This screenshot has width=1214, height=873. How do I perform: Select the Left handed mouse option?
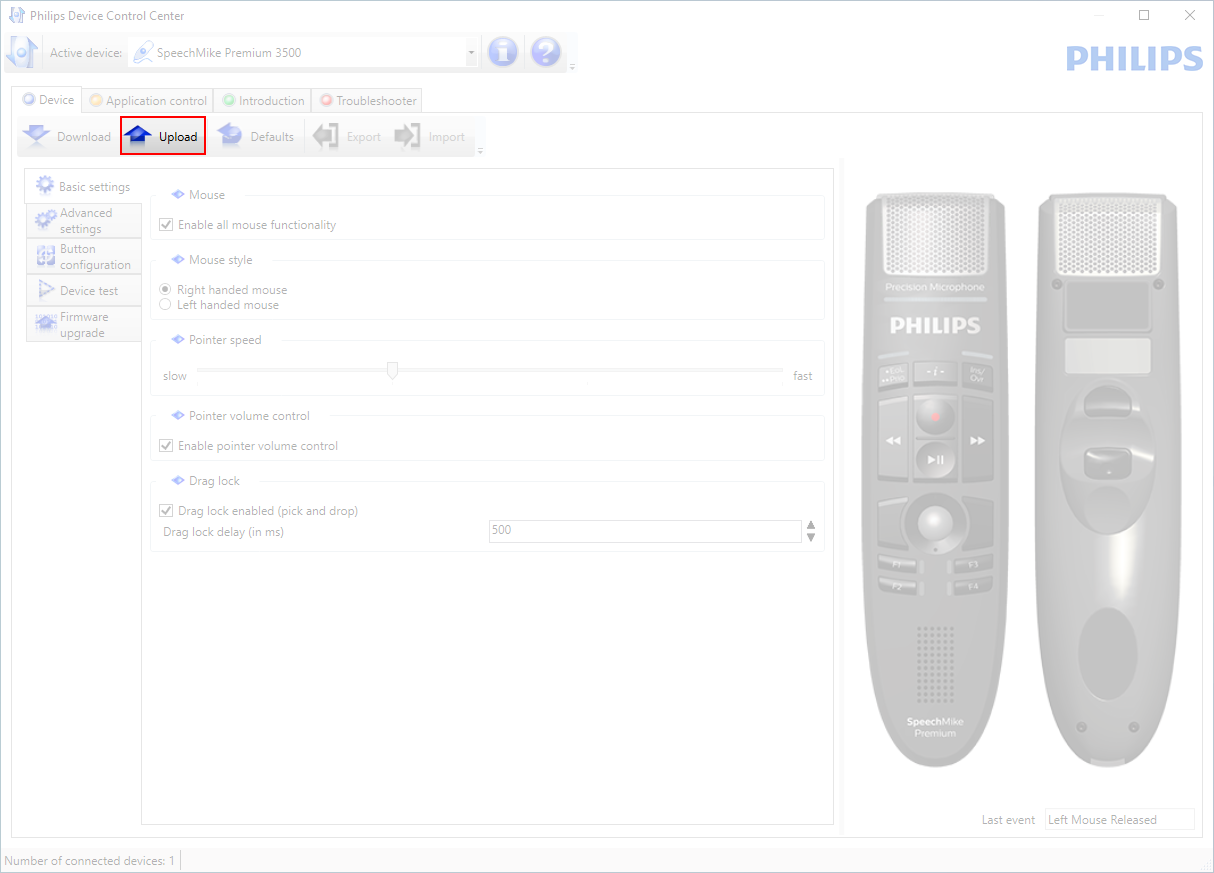165,305
